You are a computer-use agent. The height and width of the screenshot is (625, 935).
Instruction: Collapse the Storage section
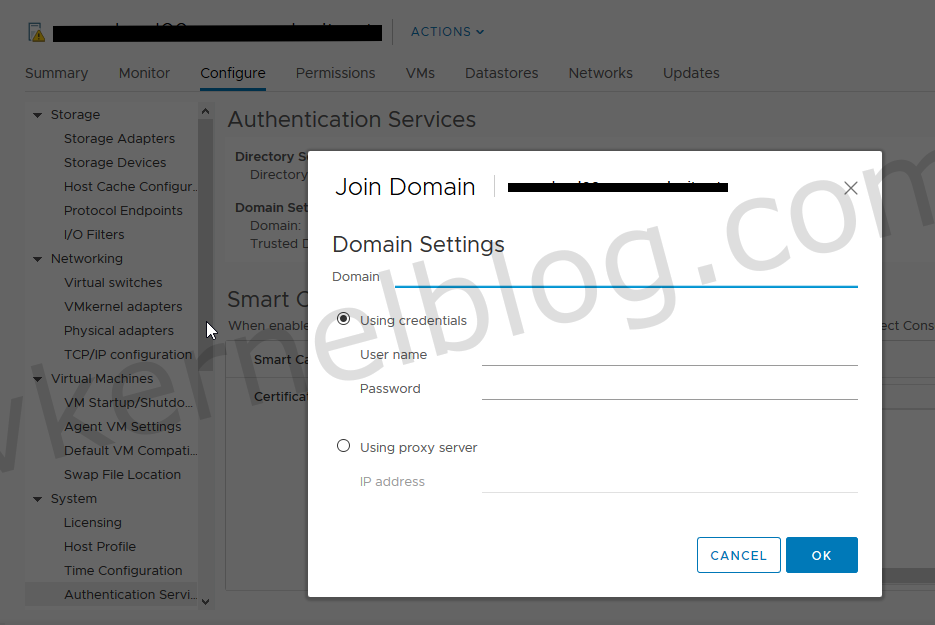coord(37,114)
